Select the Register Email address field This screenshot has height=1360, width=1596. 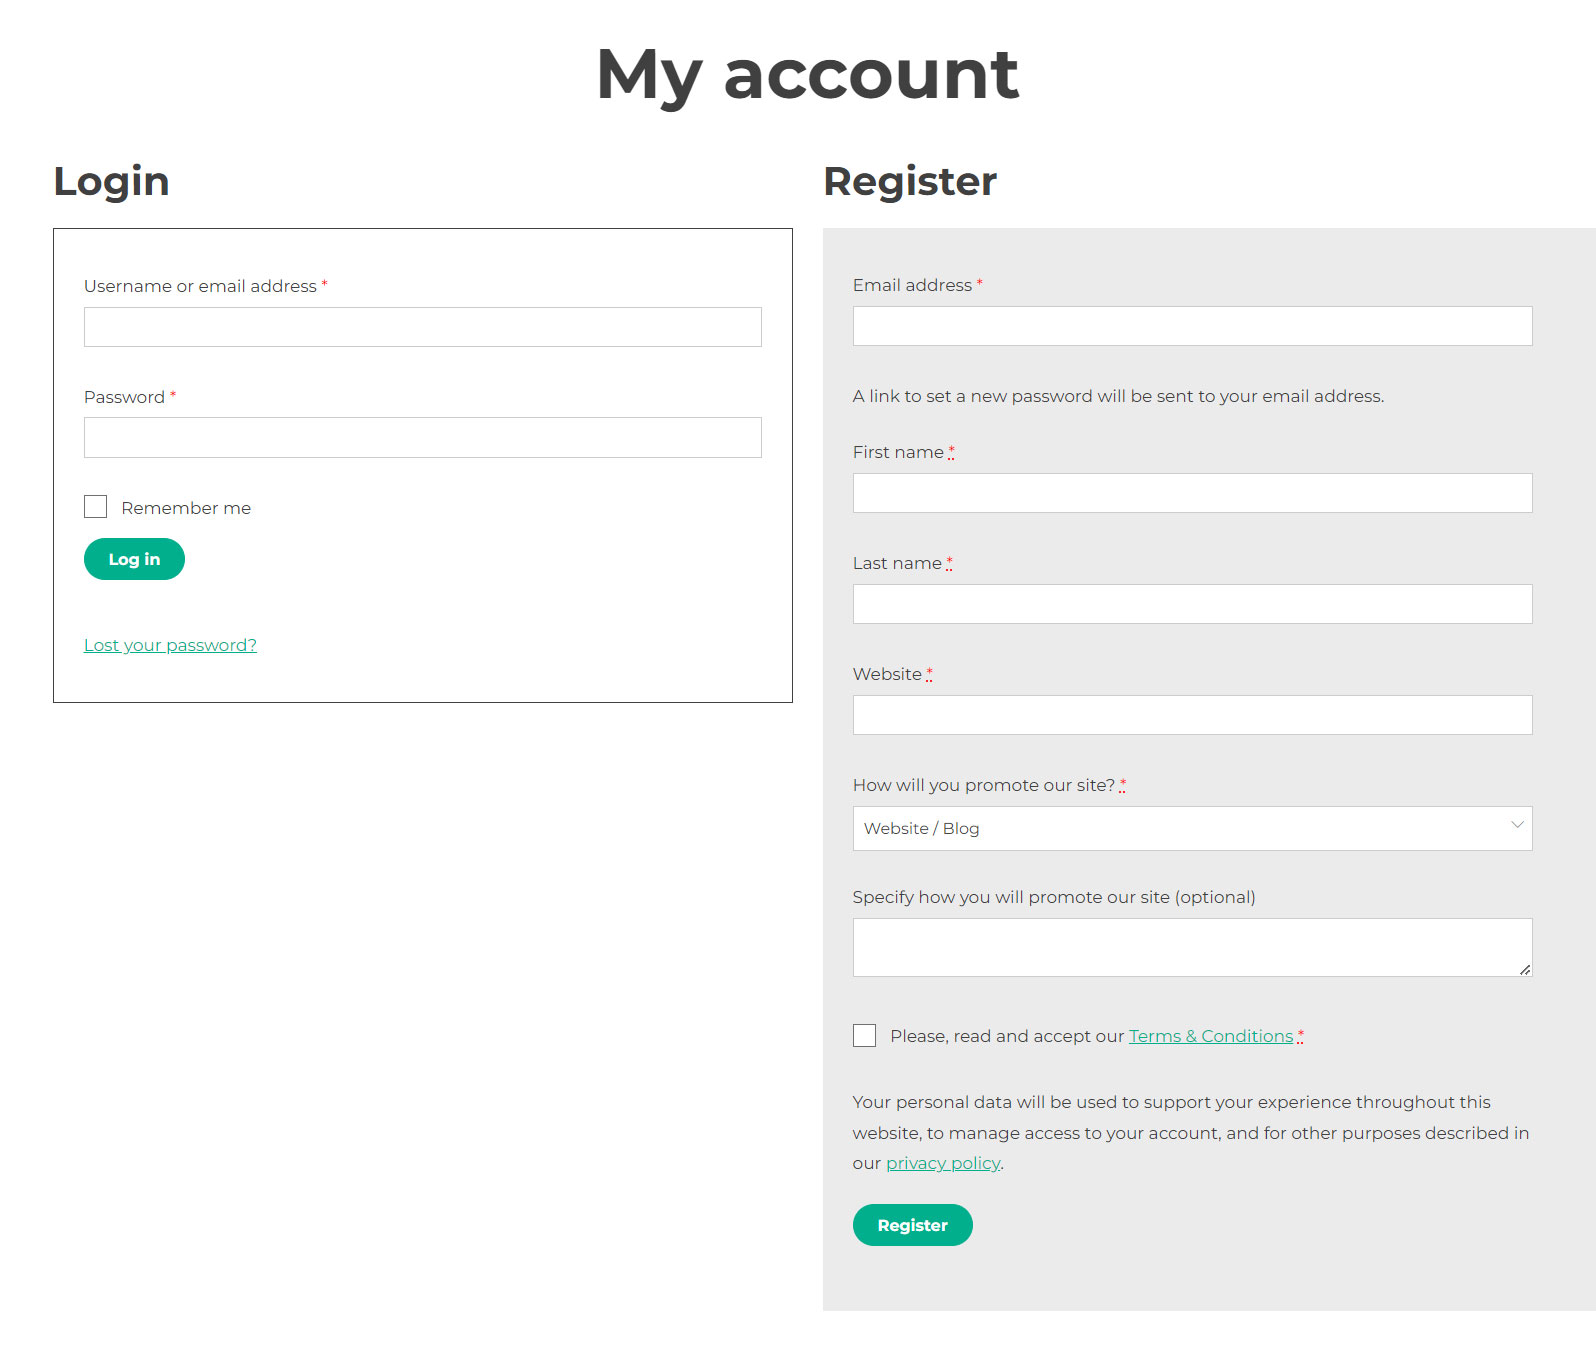1192,326
